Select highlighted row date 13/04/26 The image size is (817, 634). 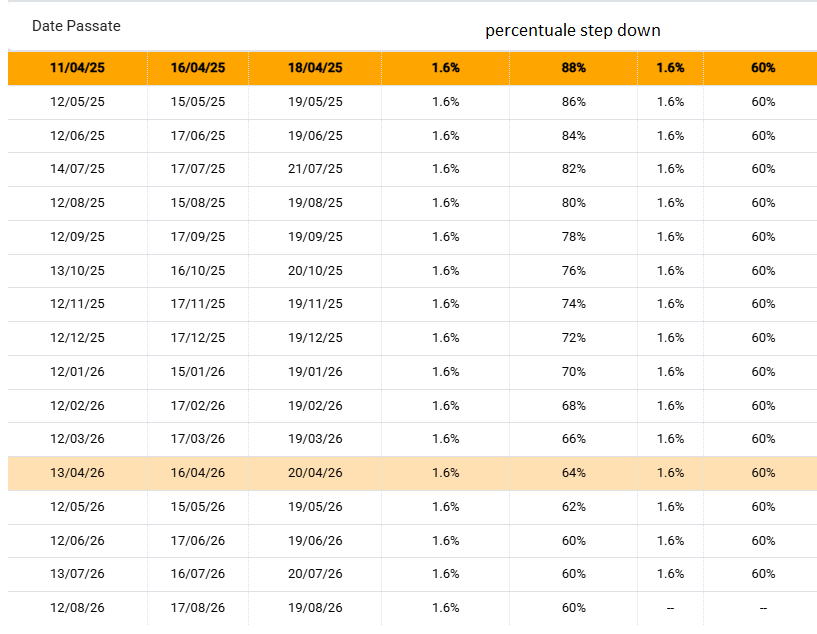coord(77,473)
